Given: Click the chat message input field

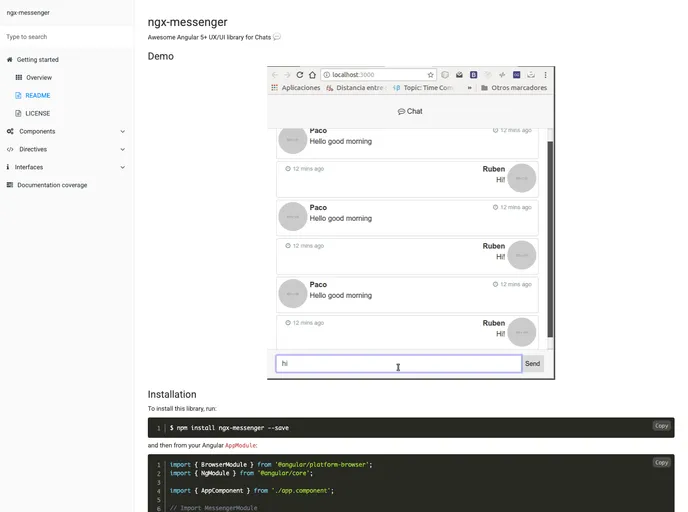Looking at the screenshot, I should [398, 364].
